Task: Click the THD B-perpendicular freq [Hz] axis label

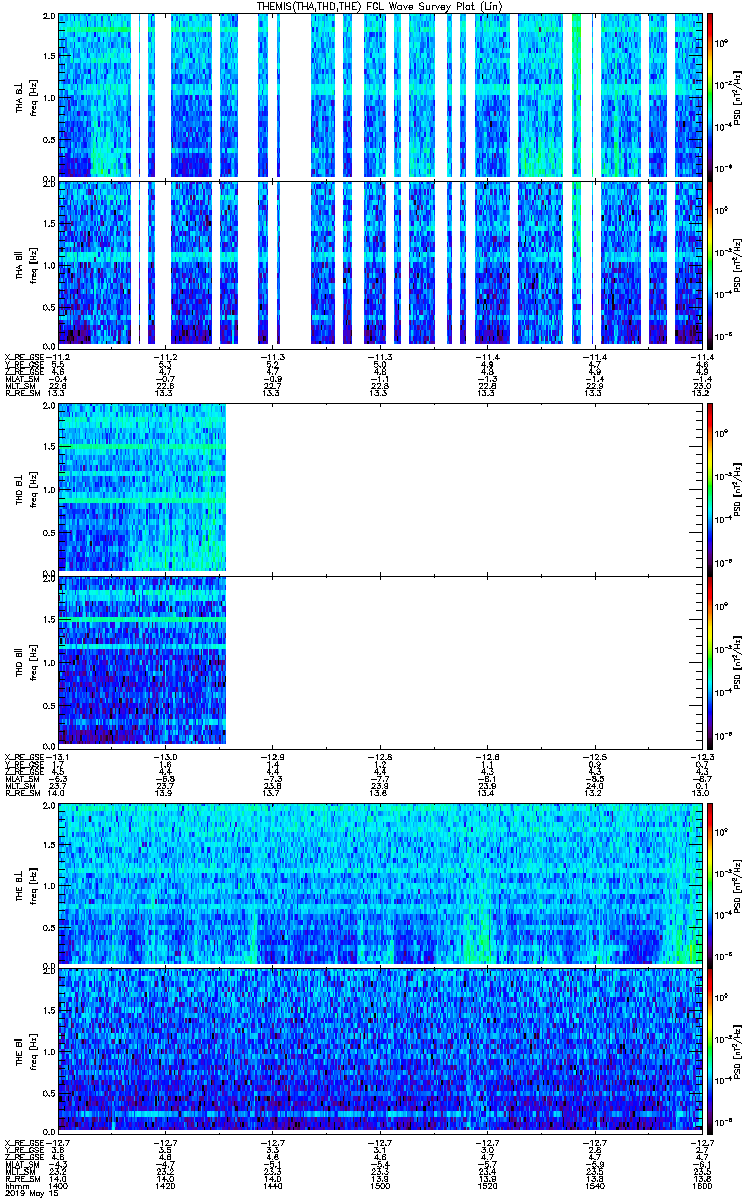Action: [33, 489]
